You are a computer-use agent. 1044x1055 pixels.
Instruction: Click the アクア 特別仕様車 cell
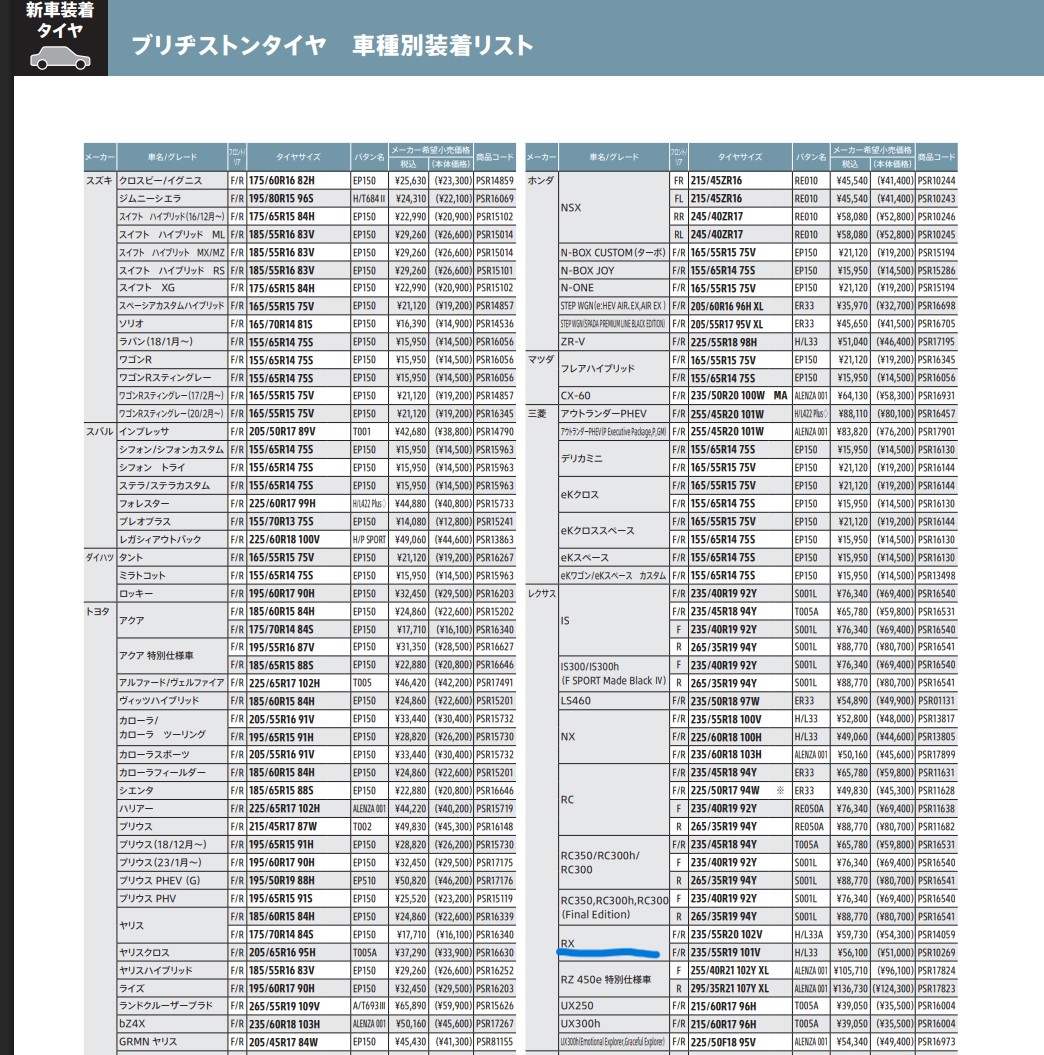click(157, 655)
